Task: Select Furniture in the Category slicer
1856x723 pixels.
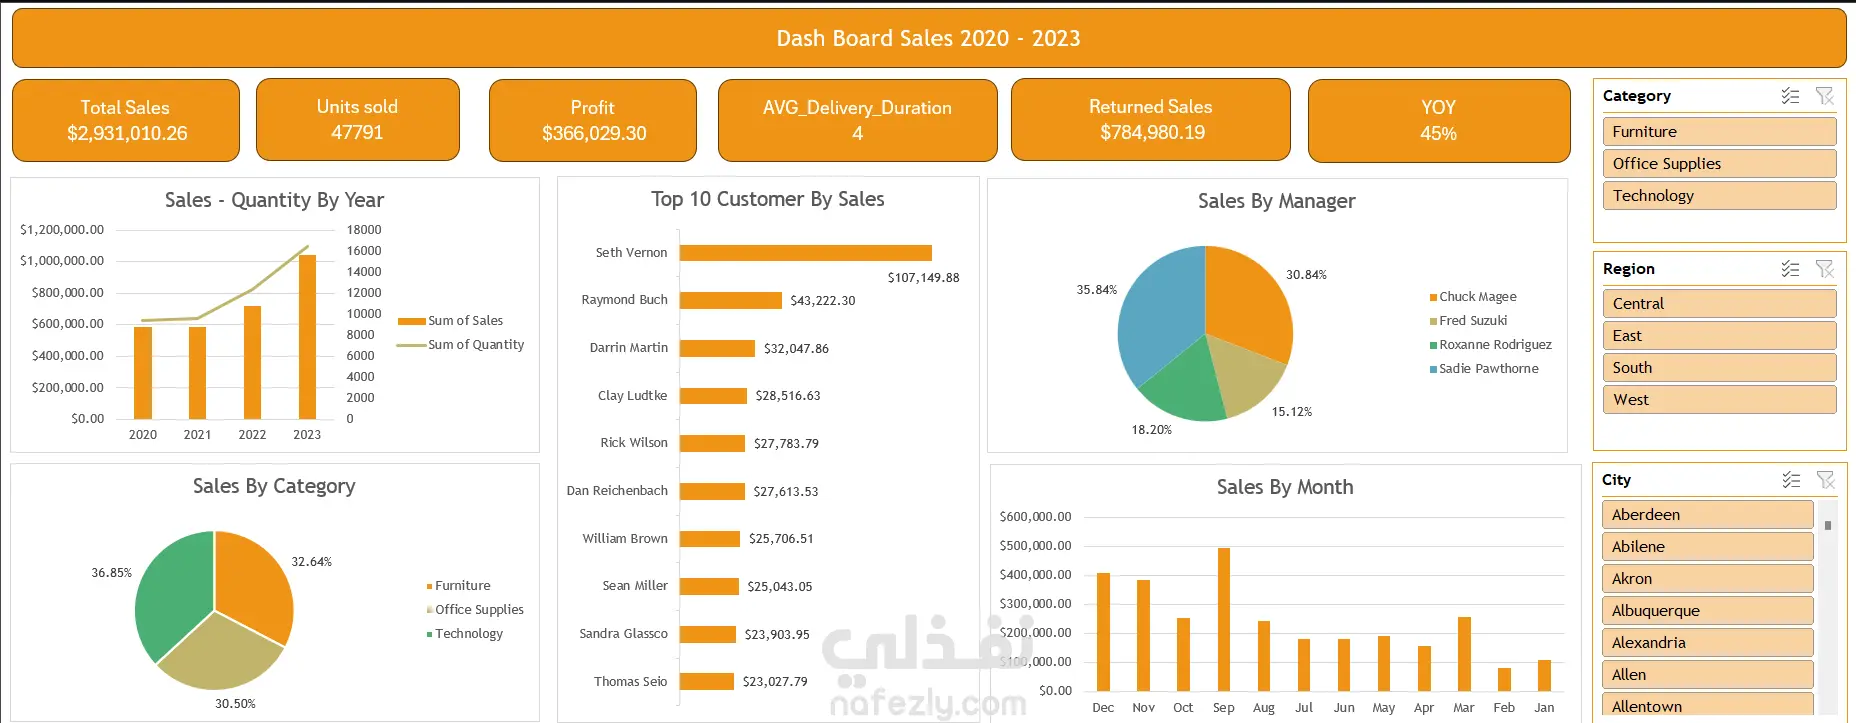Action: click(1719, 131)
